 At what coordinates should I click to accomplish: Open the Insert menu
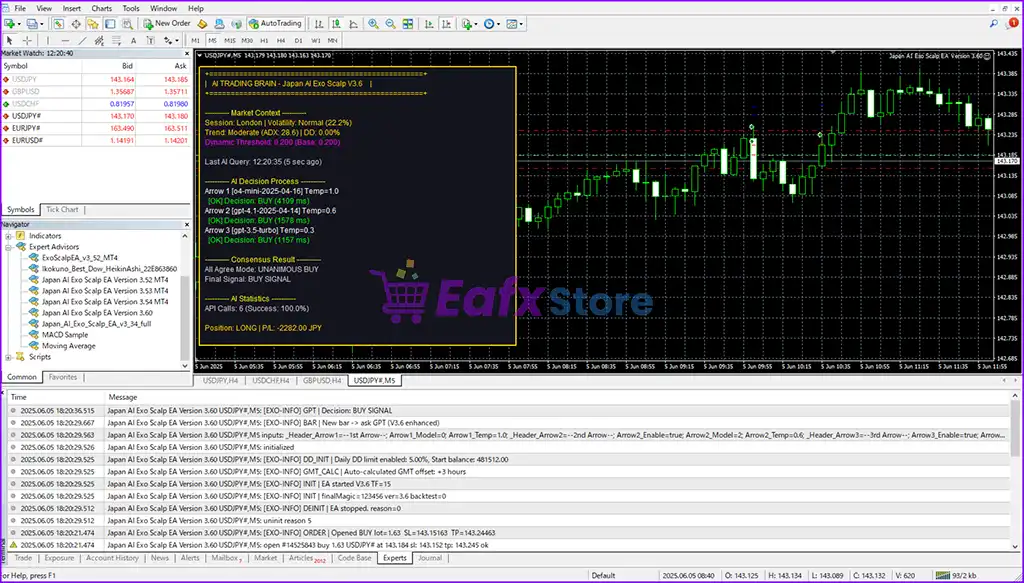coord(72,8)
